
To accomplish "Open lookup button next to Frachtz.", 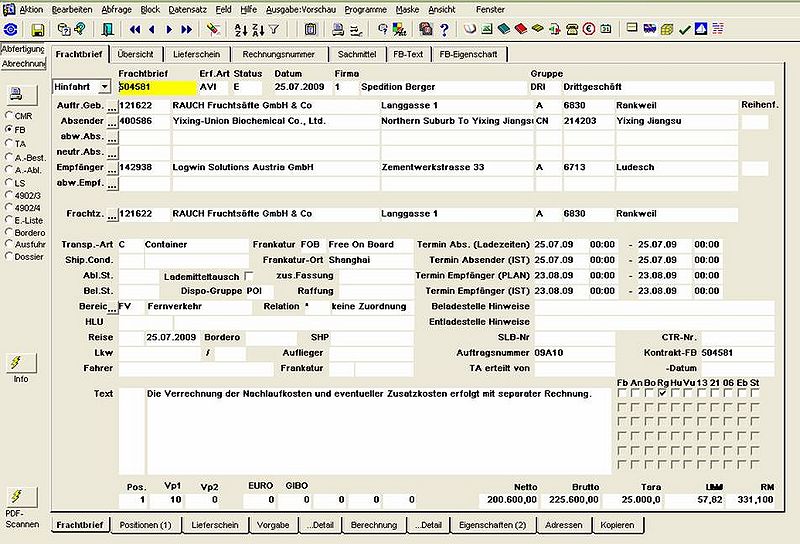I will click(112, 215).
